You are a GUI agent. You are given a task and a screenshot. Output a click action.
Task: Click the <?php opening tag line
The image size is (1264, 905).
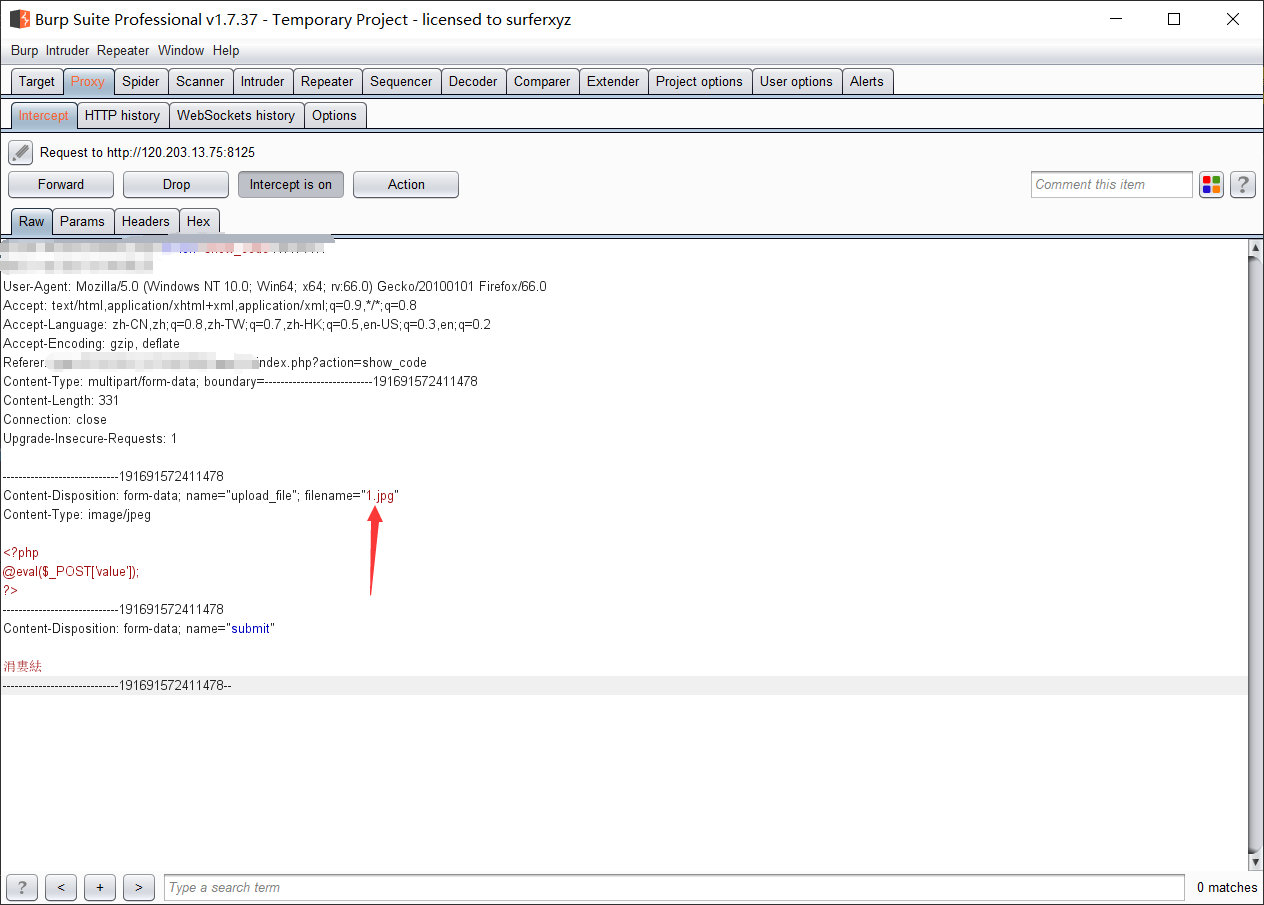click(x=21, y=553)
